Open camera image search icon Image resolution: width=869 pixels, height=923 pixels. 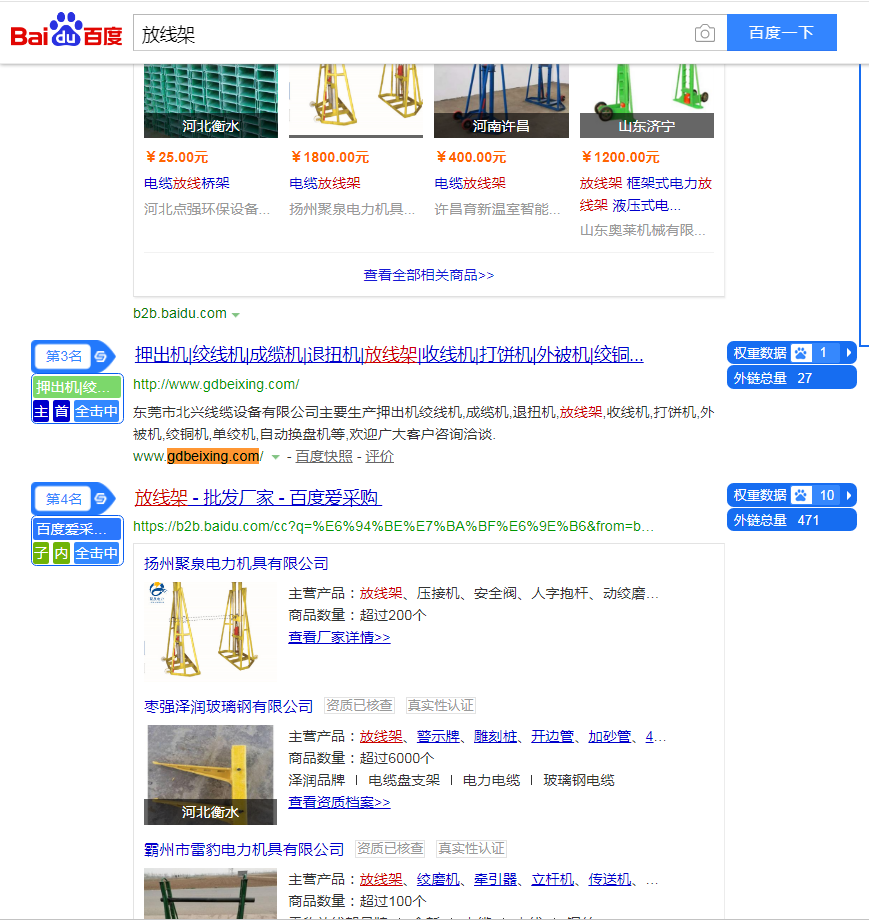click(x=704, y=34)
